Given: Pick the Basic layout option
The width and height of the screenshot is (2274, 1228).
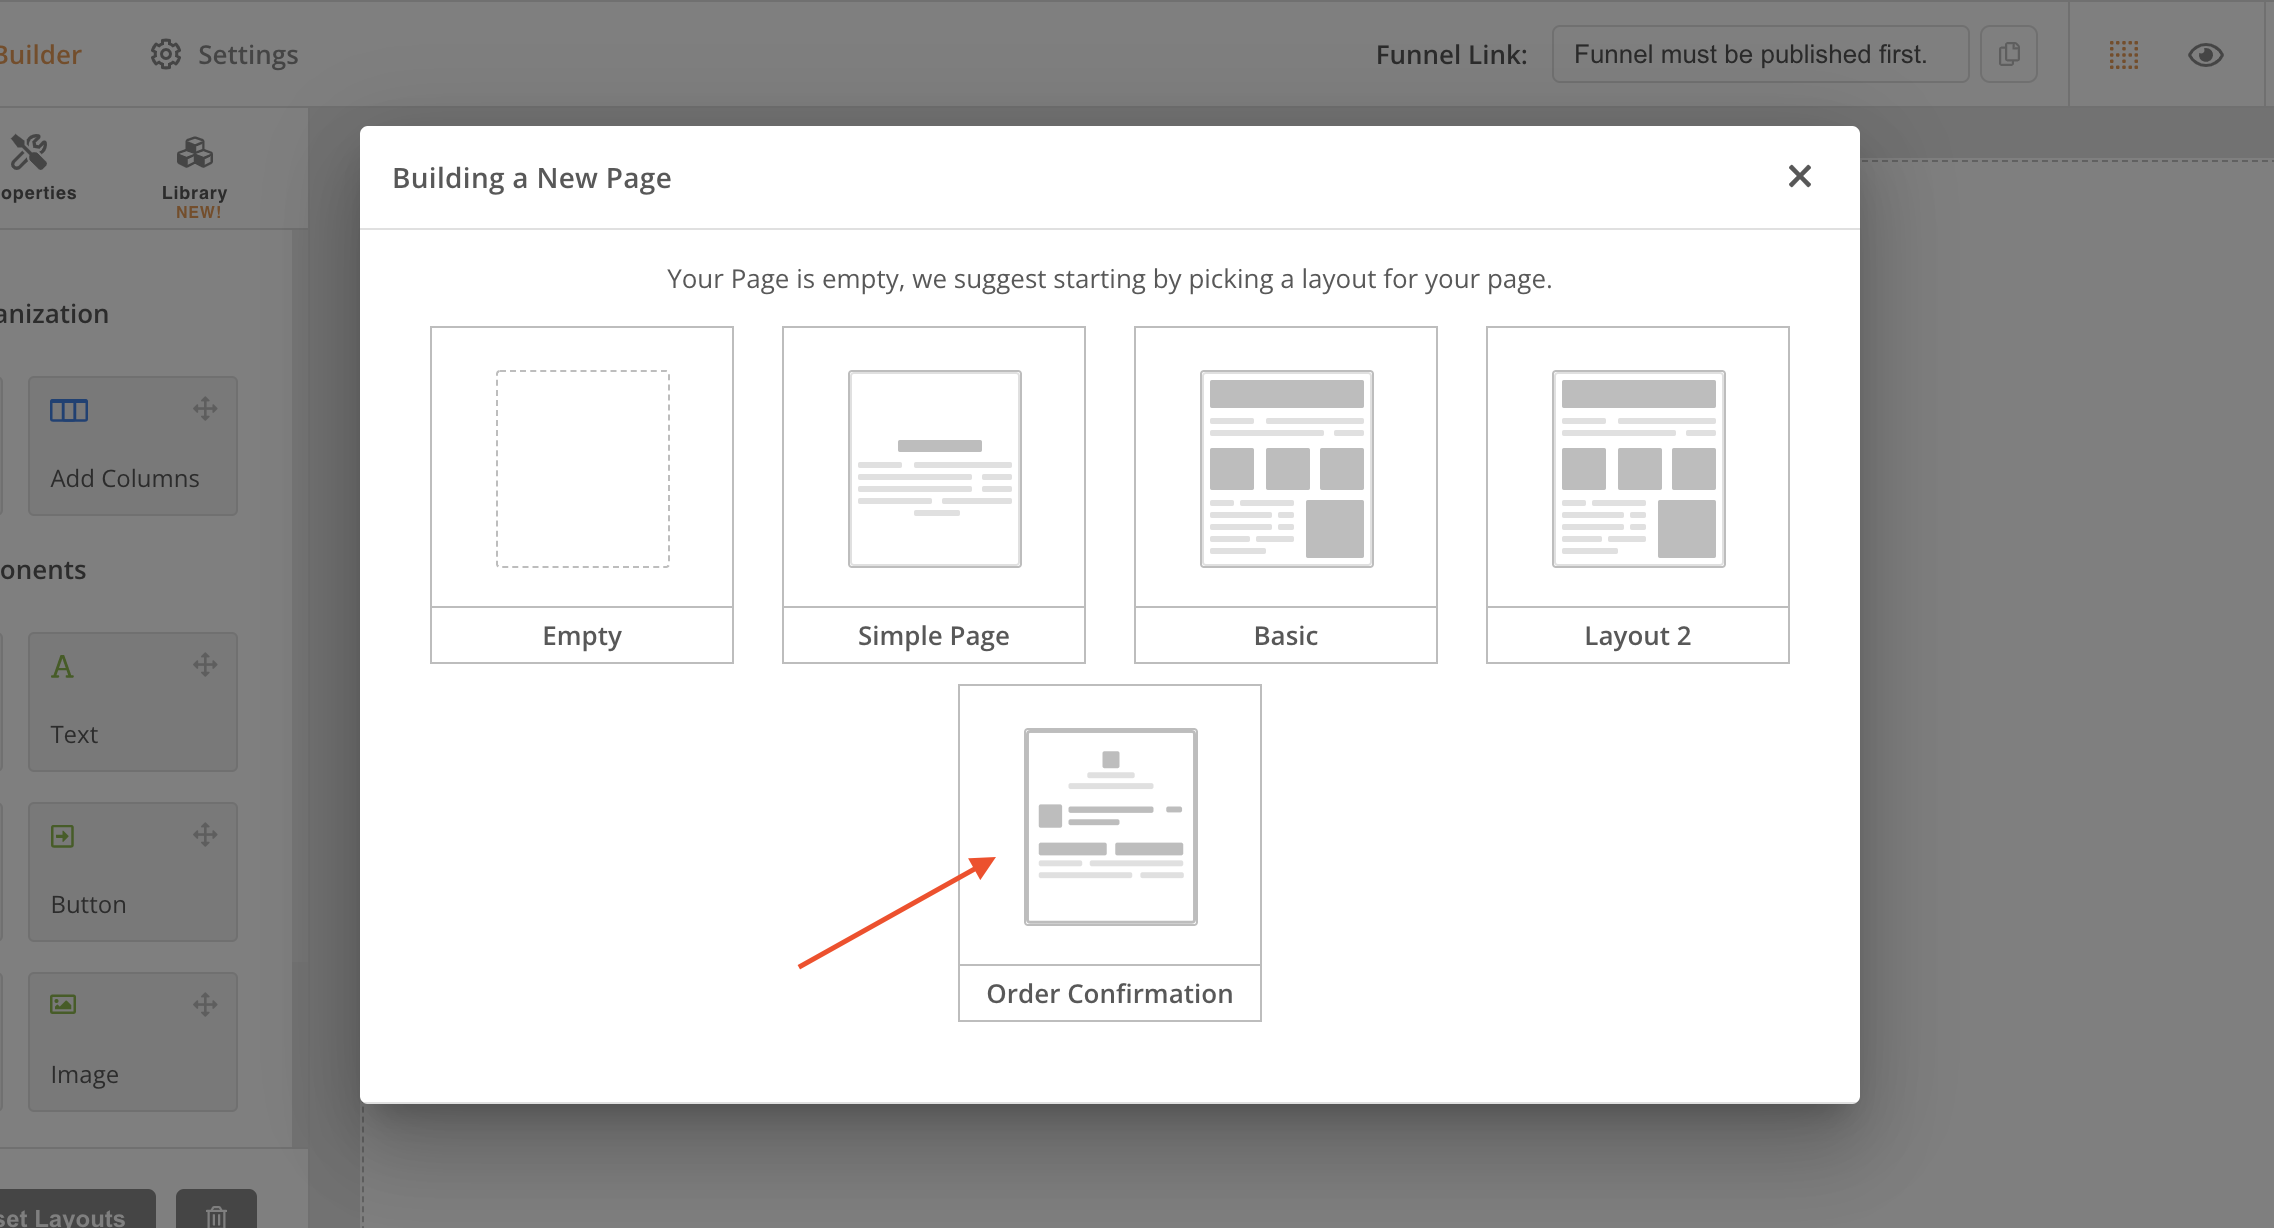Looking at the screenshot, I should pyautogui.click(x=1285, y=468).
